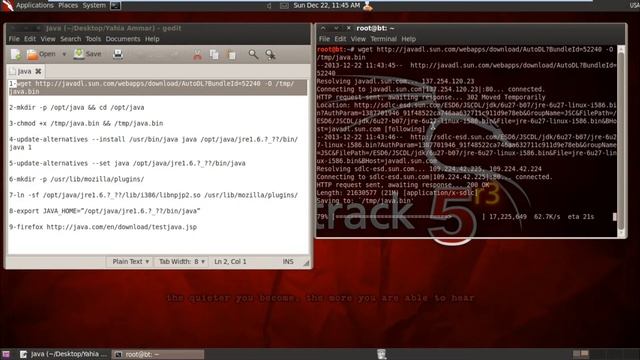Click line 6 mkdir /usr/lib/mozilla/plugins text
The image size is (640, 360).
click(77, 179)
